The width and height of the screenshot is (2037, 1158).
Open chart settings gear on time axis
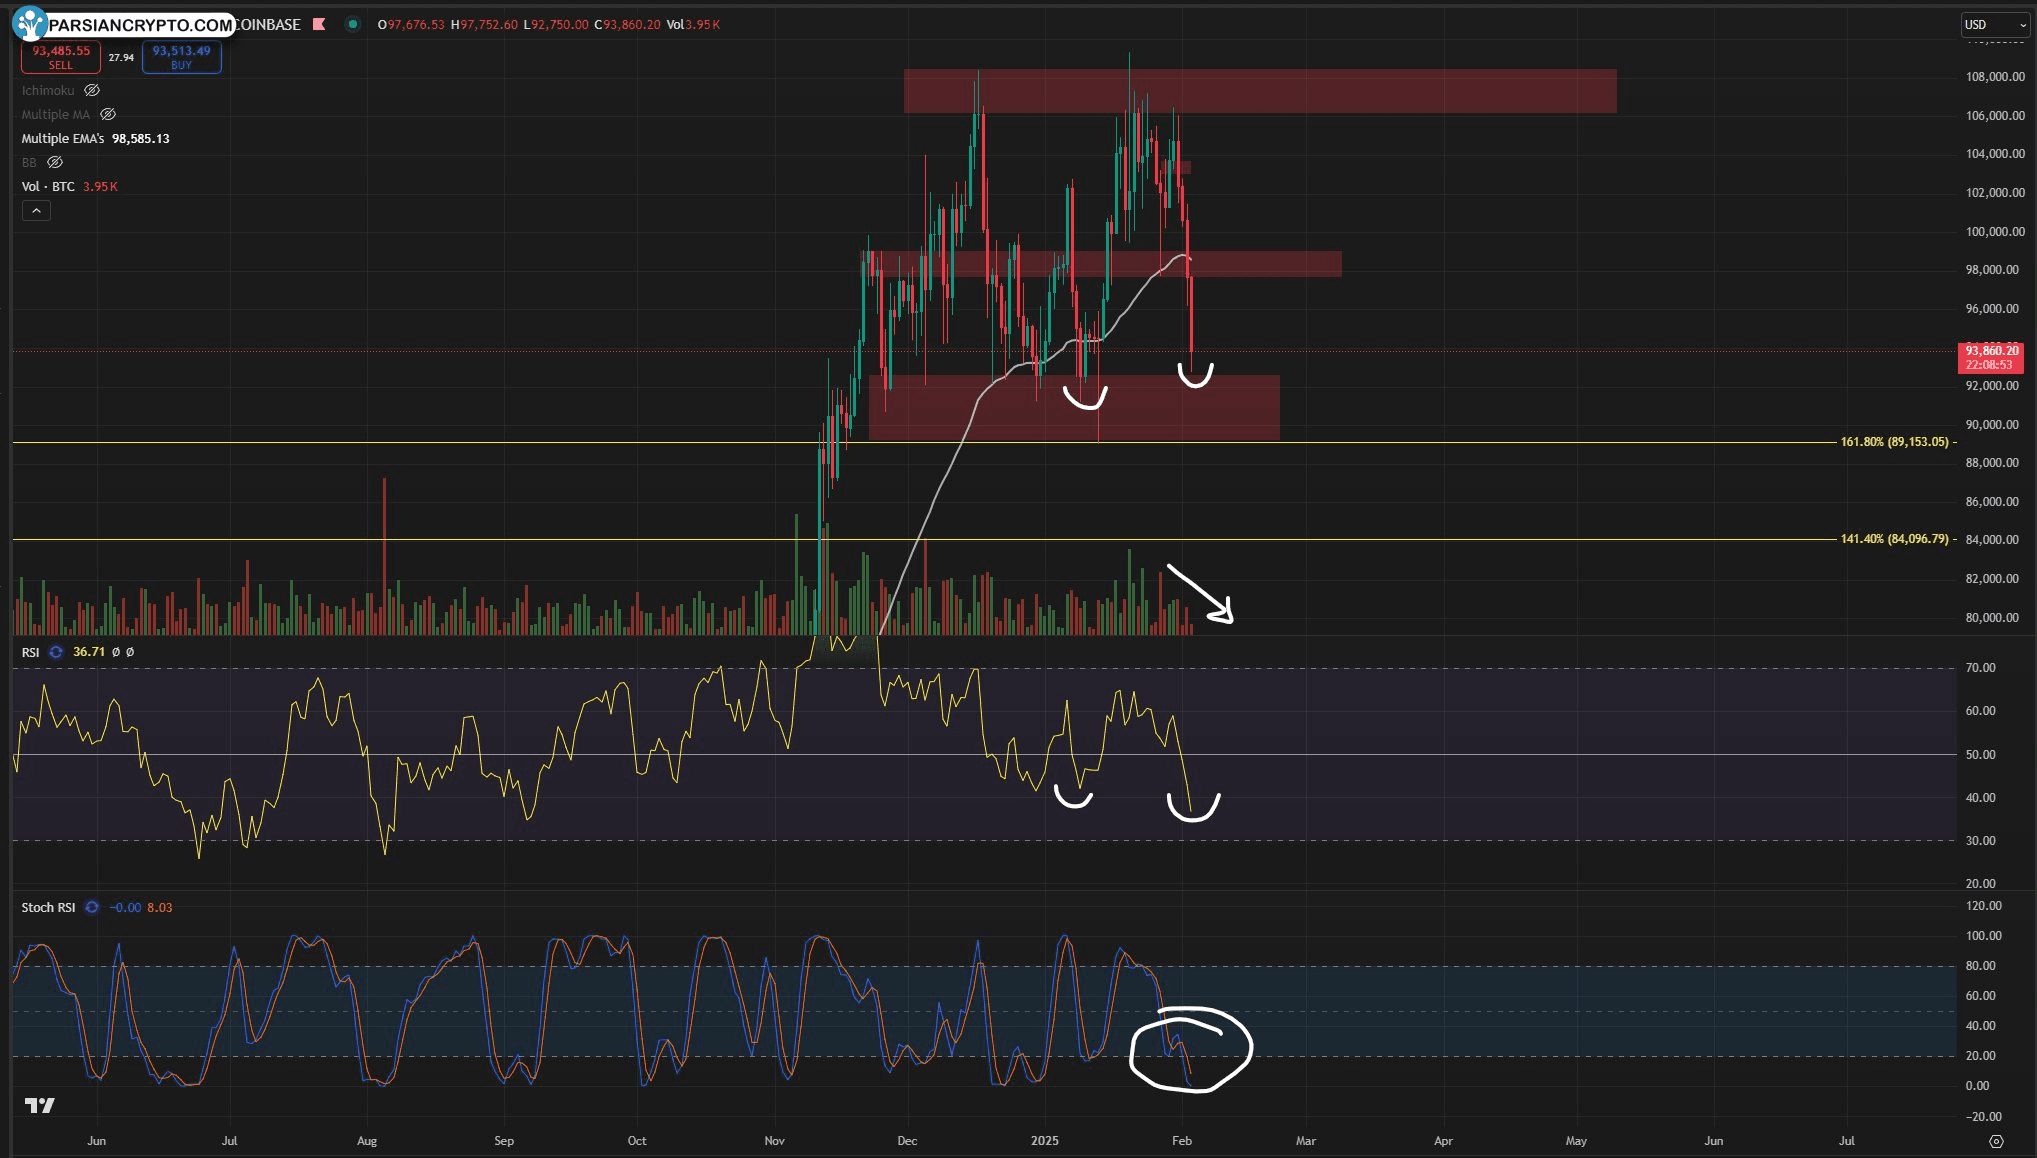coord(1996,1141)
